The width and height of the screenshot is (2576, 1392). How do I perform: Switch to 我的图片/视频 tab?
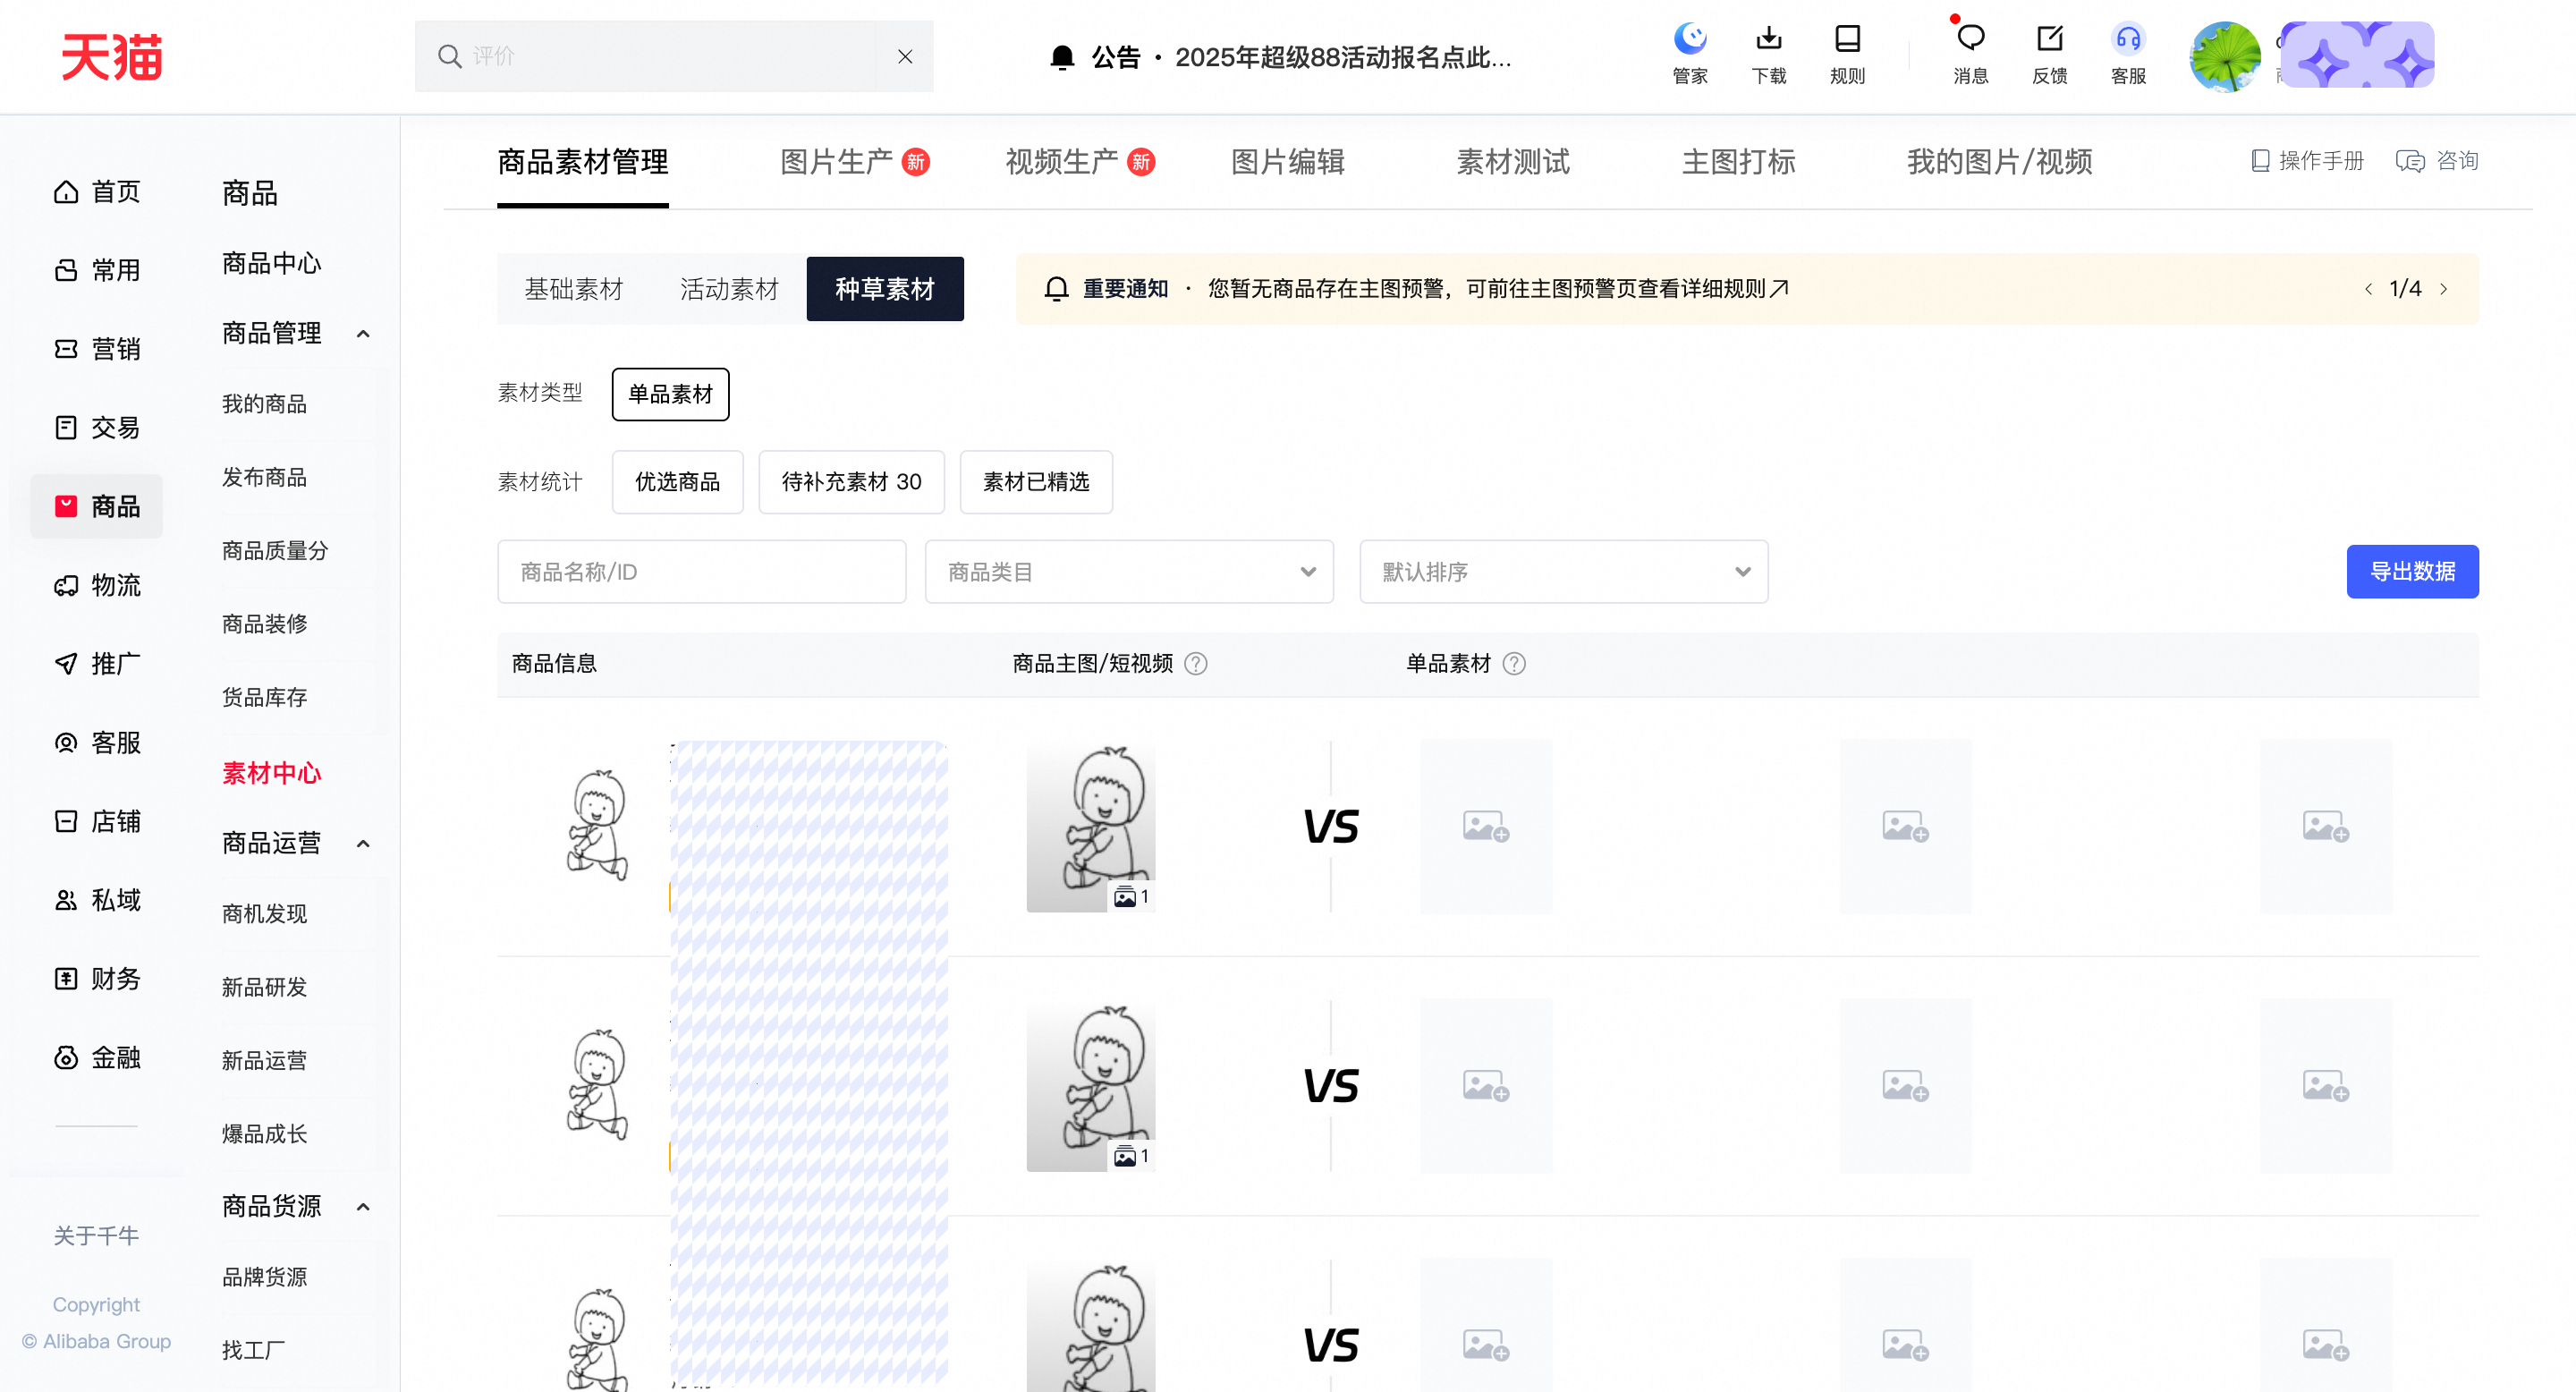tap(1999, 162)
